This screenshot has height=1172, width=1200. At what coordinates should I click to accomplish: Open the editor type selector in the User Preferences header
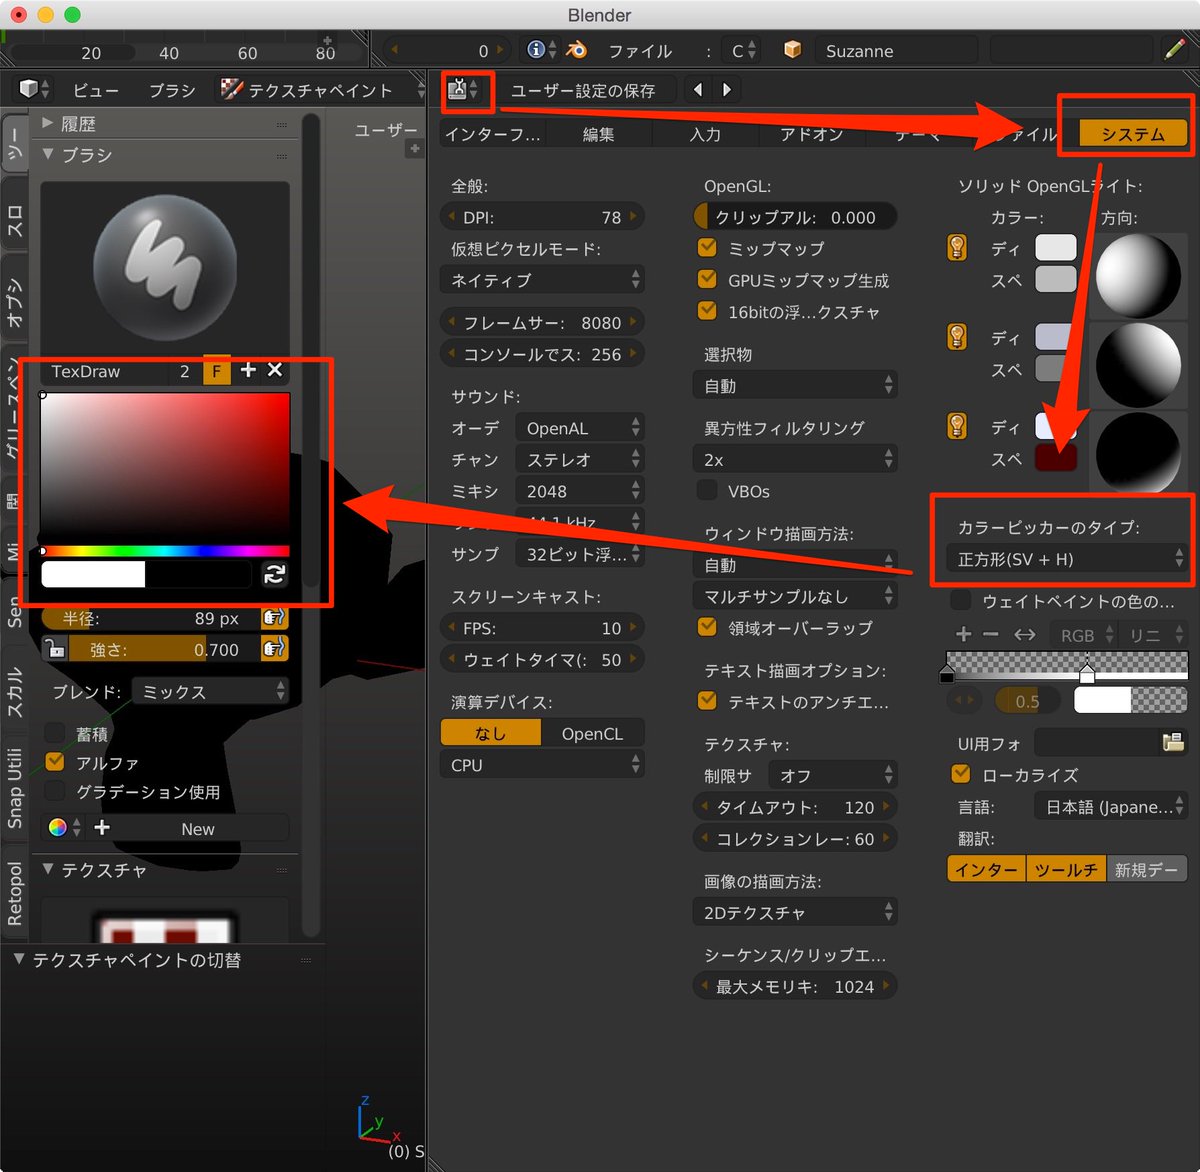tap(463, 90)
